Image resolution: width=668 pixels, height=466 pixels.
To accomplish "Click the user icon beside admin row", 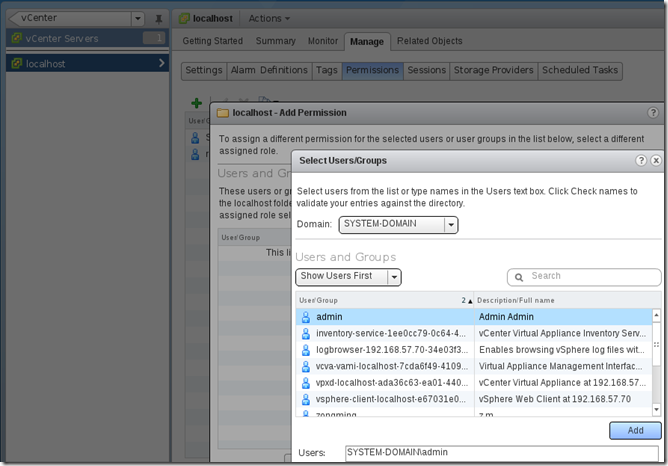I will tap(305, 317).
